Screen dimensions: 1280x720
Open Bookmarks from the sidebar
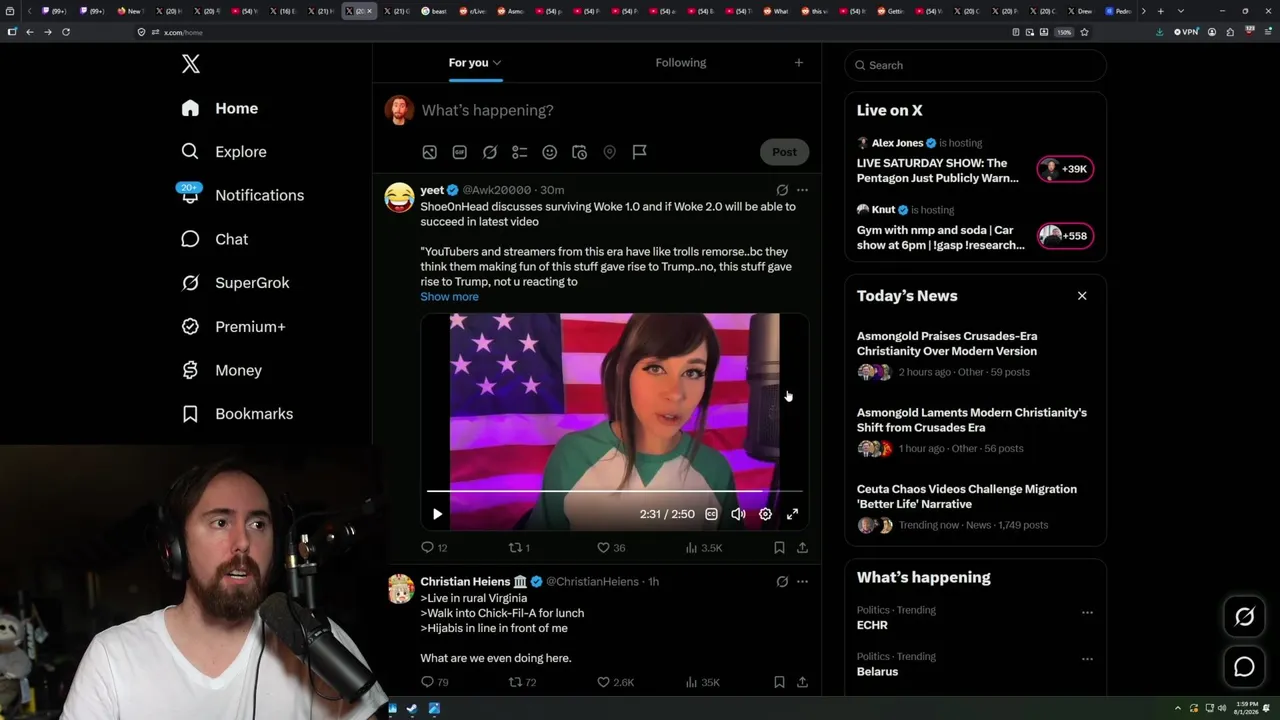(x=237, y=414)
